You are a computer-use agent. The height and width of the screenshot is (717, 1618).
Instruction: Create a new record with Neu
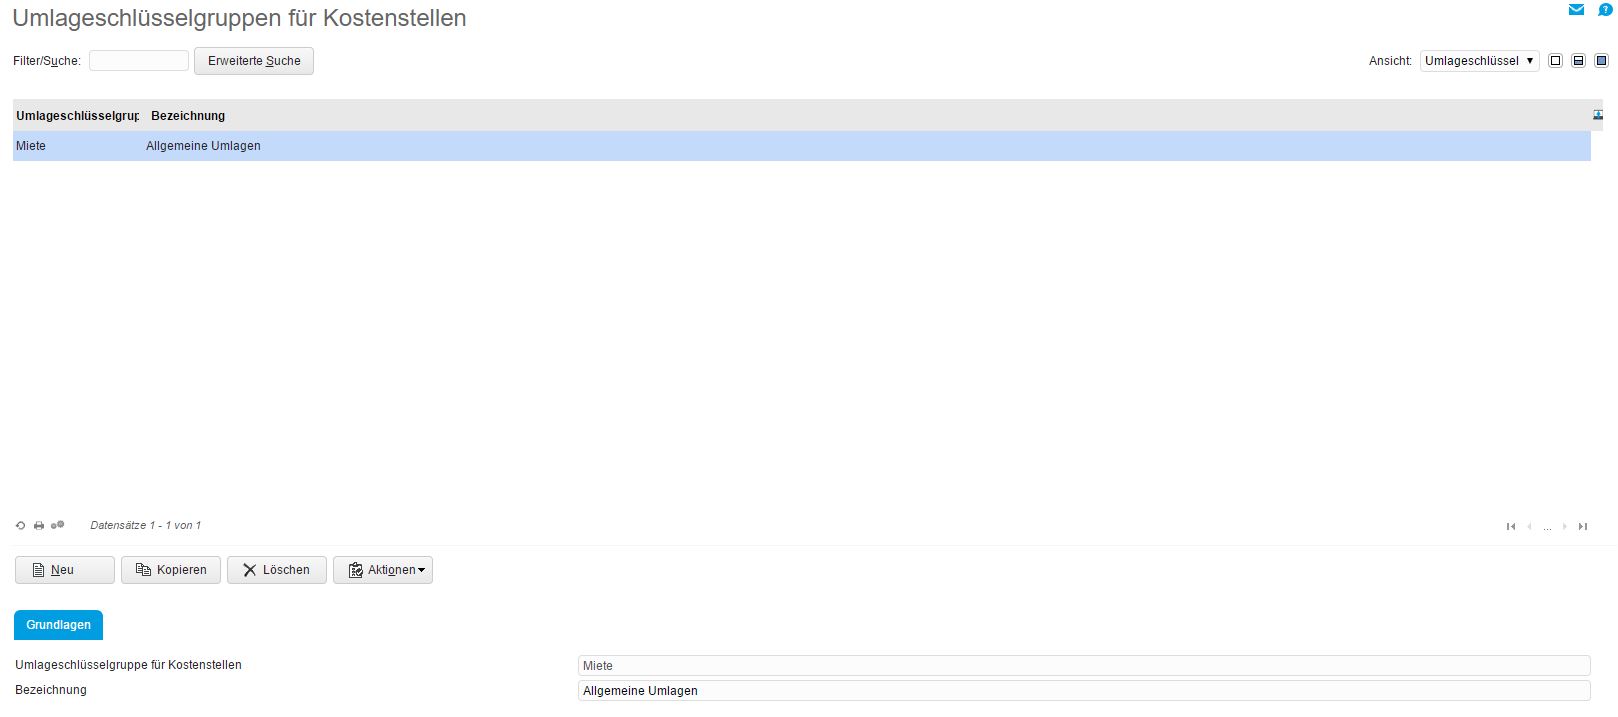click(65, 570)
